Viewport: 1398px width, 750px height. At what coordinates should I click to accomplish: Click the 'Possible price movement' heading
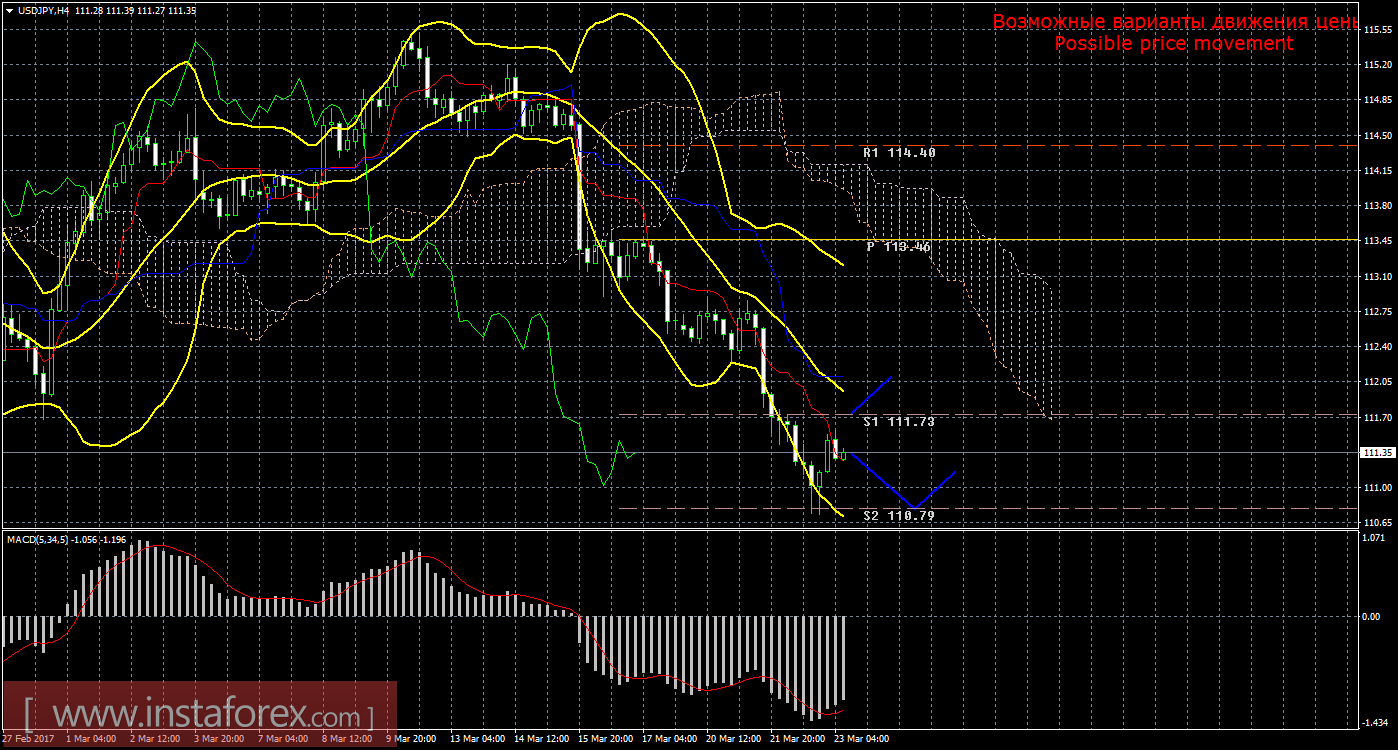[x=1173, y=44]
